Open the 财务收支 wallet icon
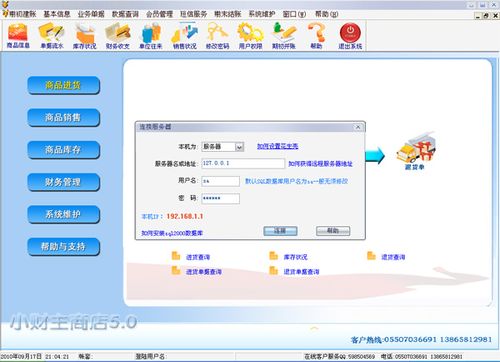500x362 pixels. pos(118,36)
